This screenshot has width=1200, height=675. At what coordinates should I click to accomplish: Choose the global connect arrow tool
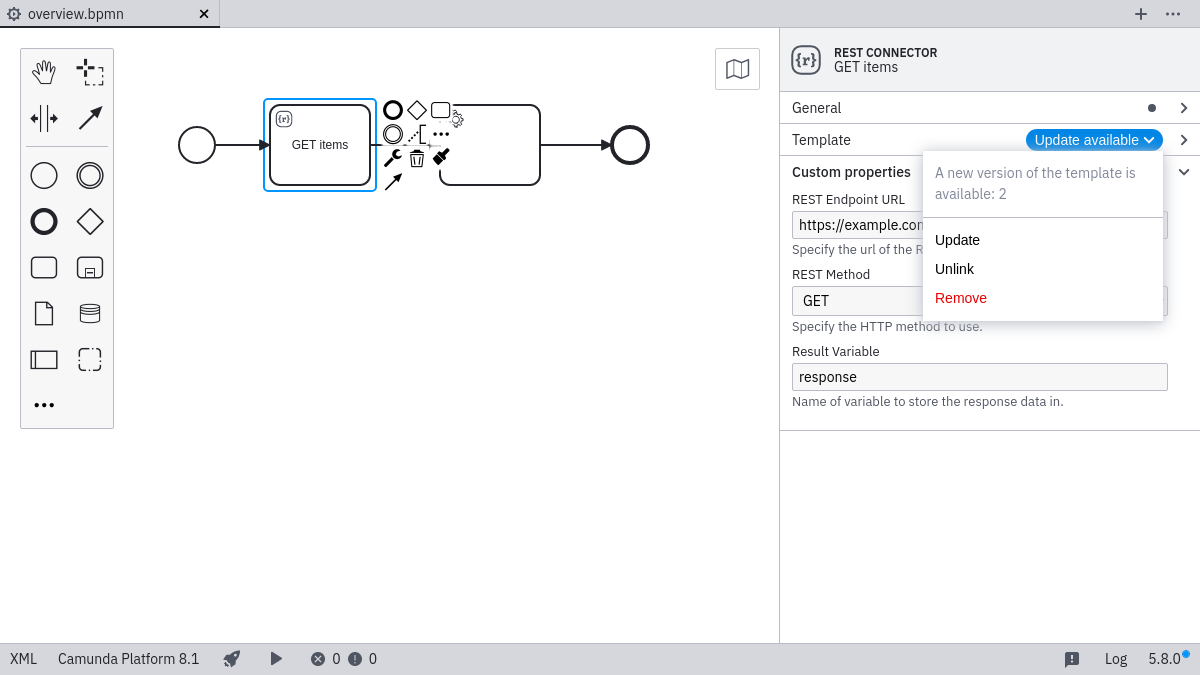[90, 118]
